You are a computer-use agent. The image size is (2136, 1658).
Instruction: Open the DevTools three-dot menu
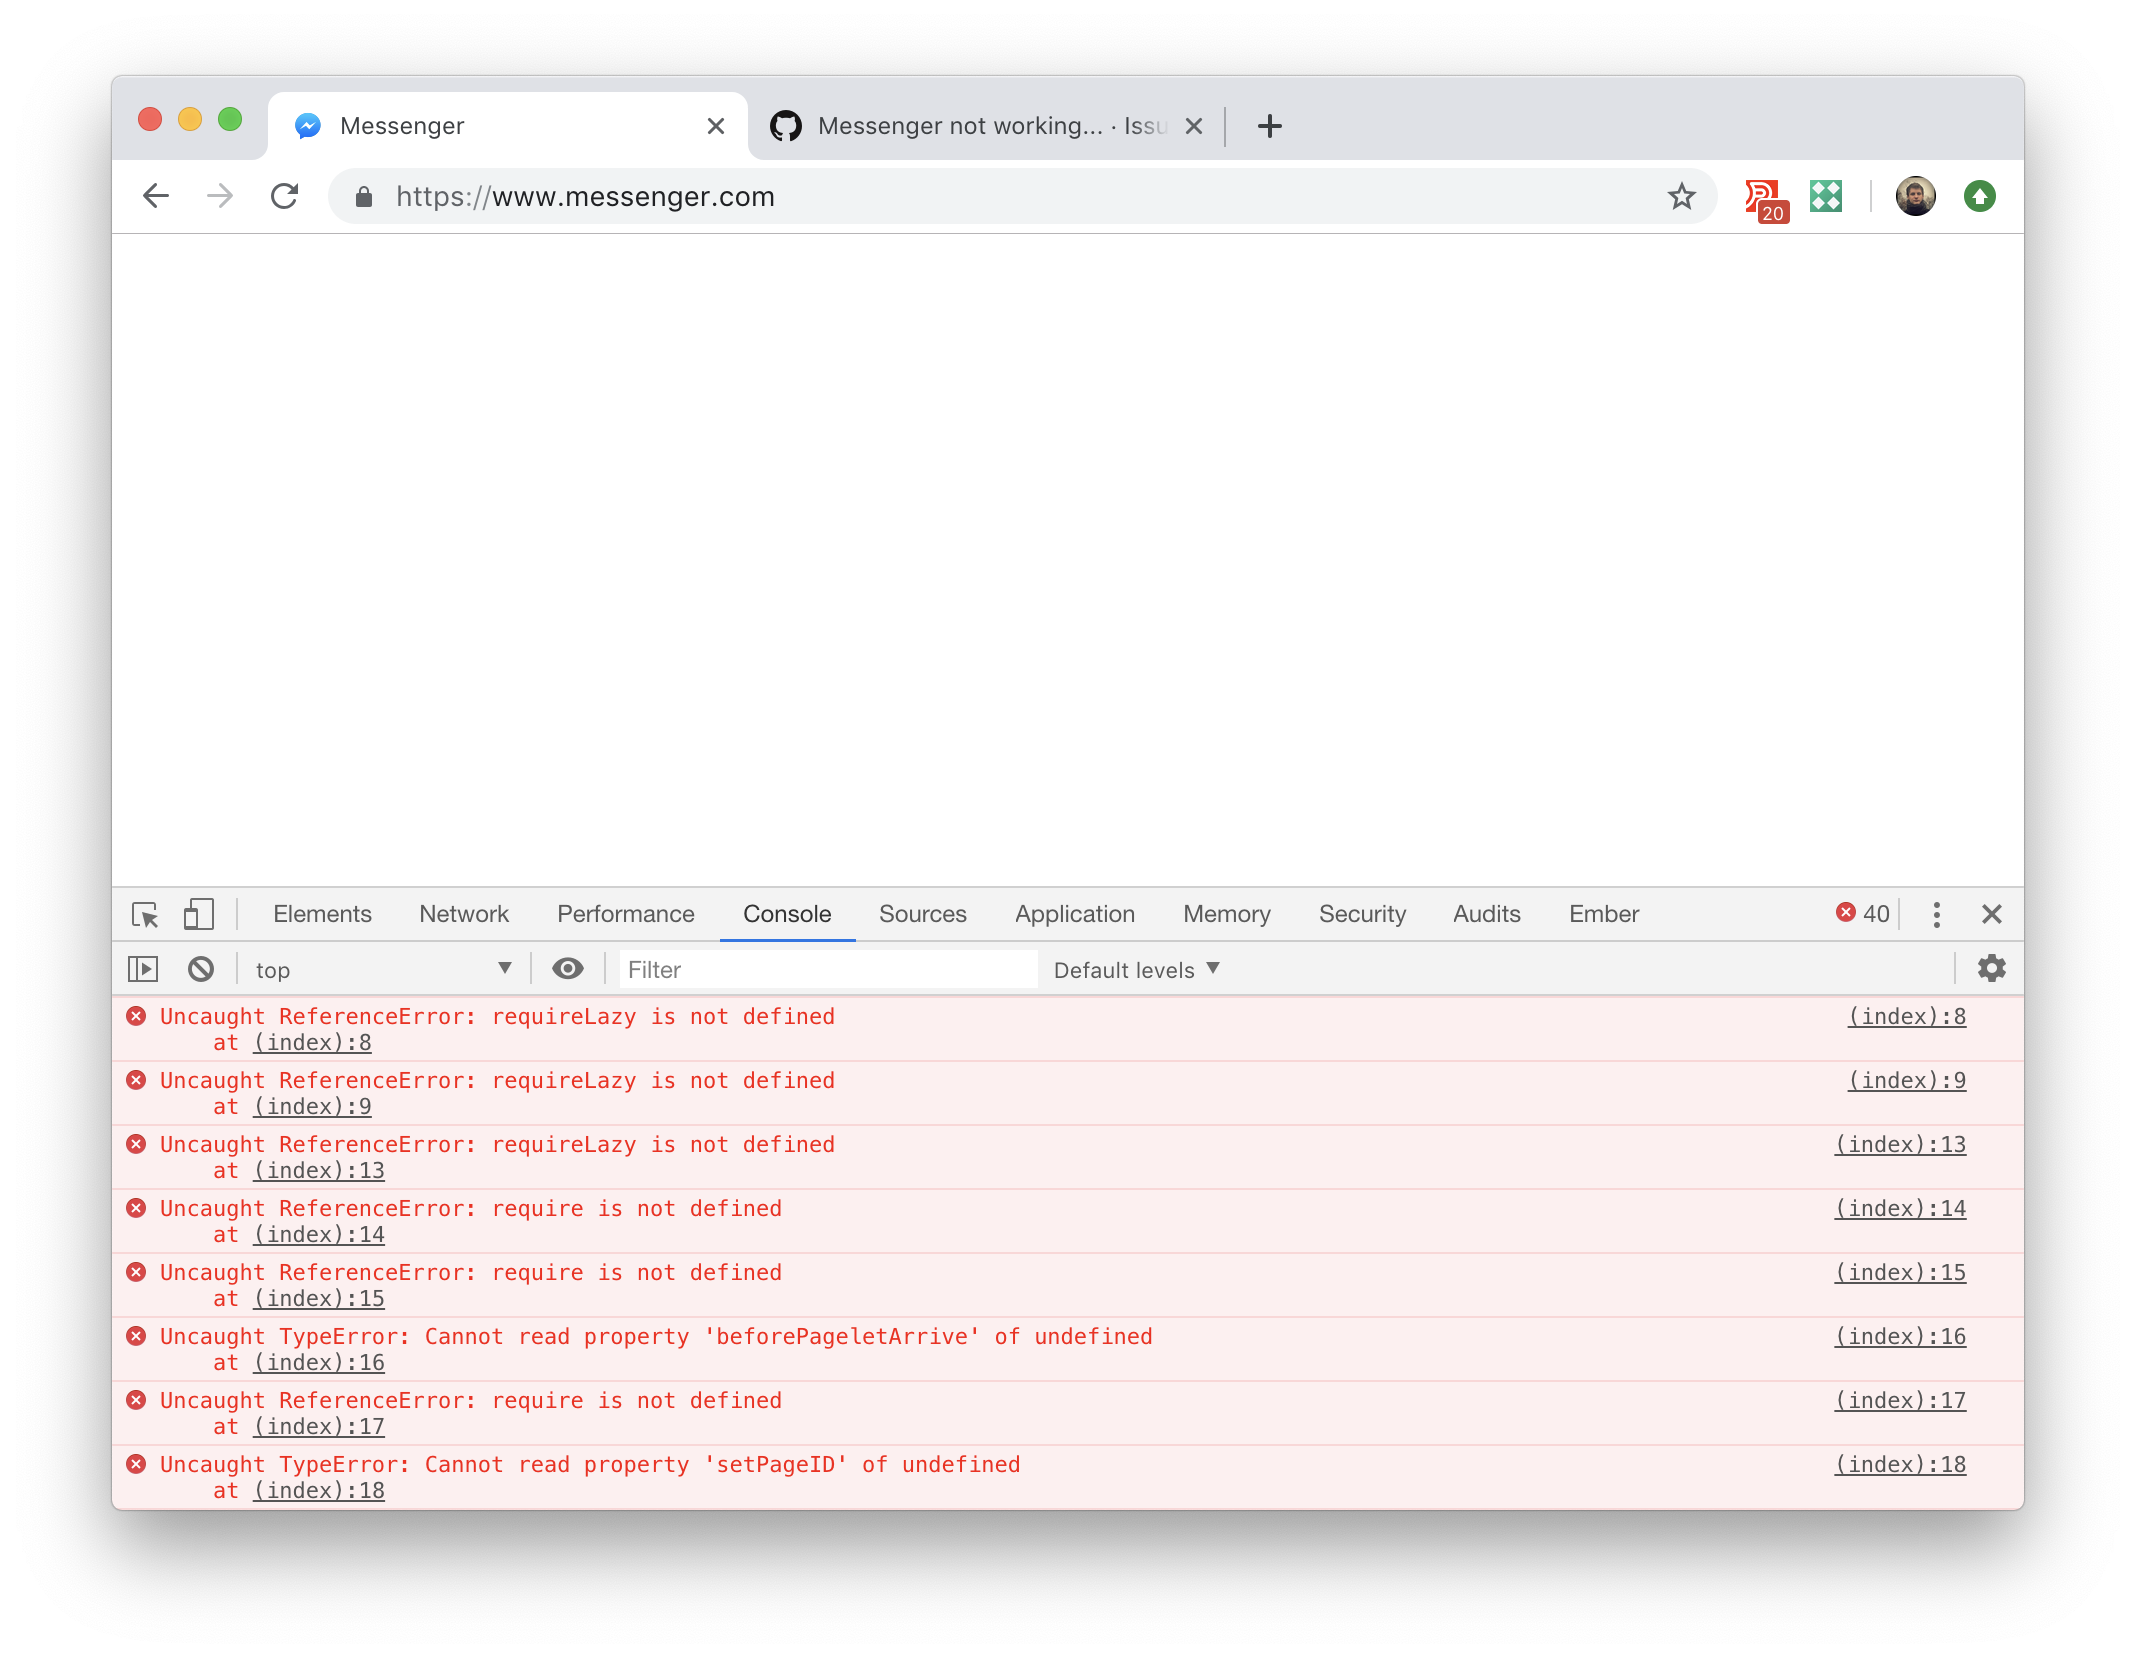click(1937, 914)
